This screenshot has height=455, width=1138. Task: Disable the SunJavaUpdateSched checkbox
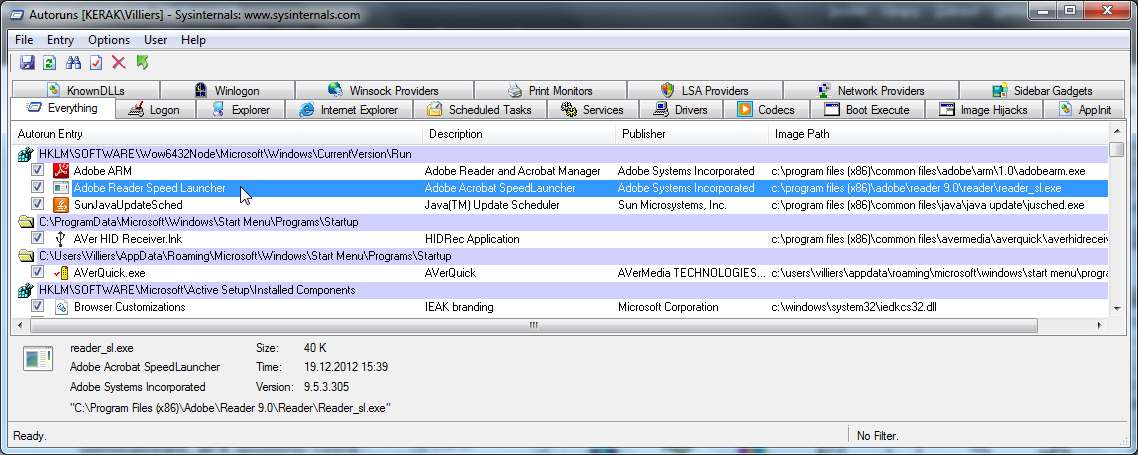(37, 205)
